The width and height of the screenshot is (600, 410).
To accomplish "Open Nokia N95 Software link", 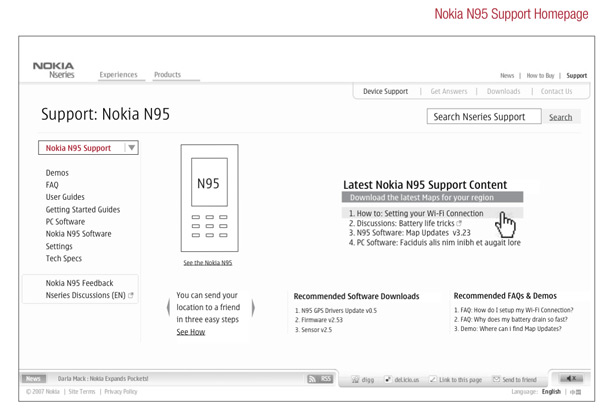I will (78, 234).
